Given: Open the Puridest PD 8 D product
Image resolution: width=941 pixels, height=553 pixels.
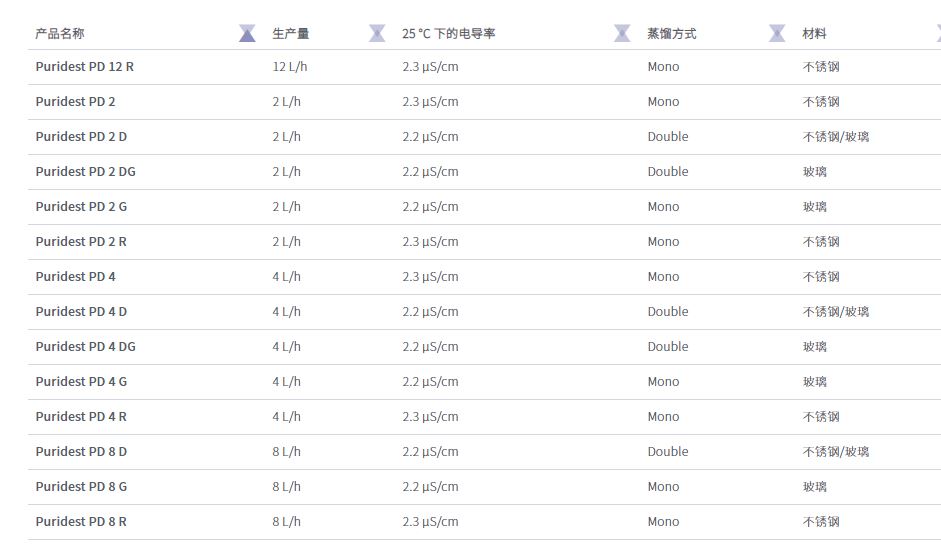Looking at the screenshot, I should (x=81, y=452).
